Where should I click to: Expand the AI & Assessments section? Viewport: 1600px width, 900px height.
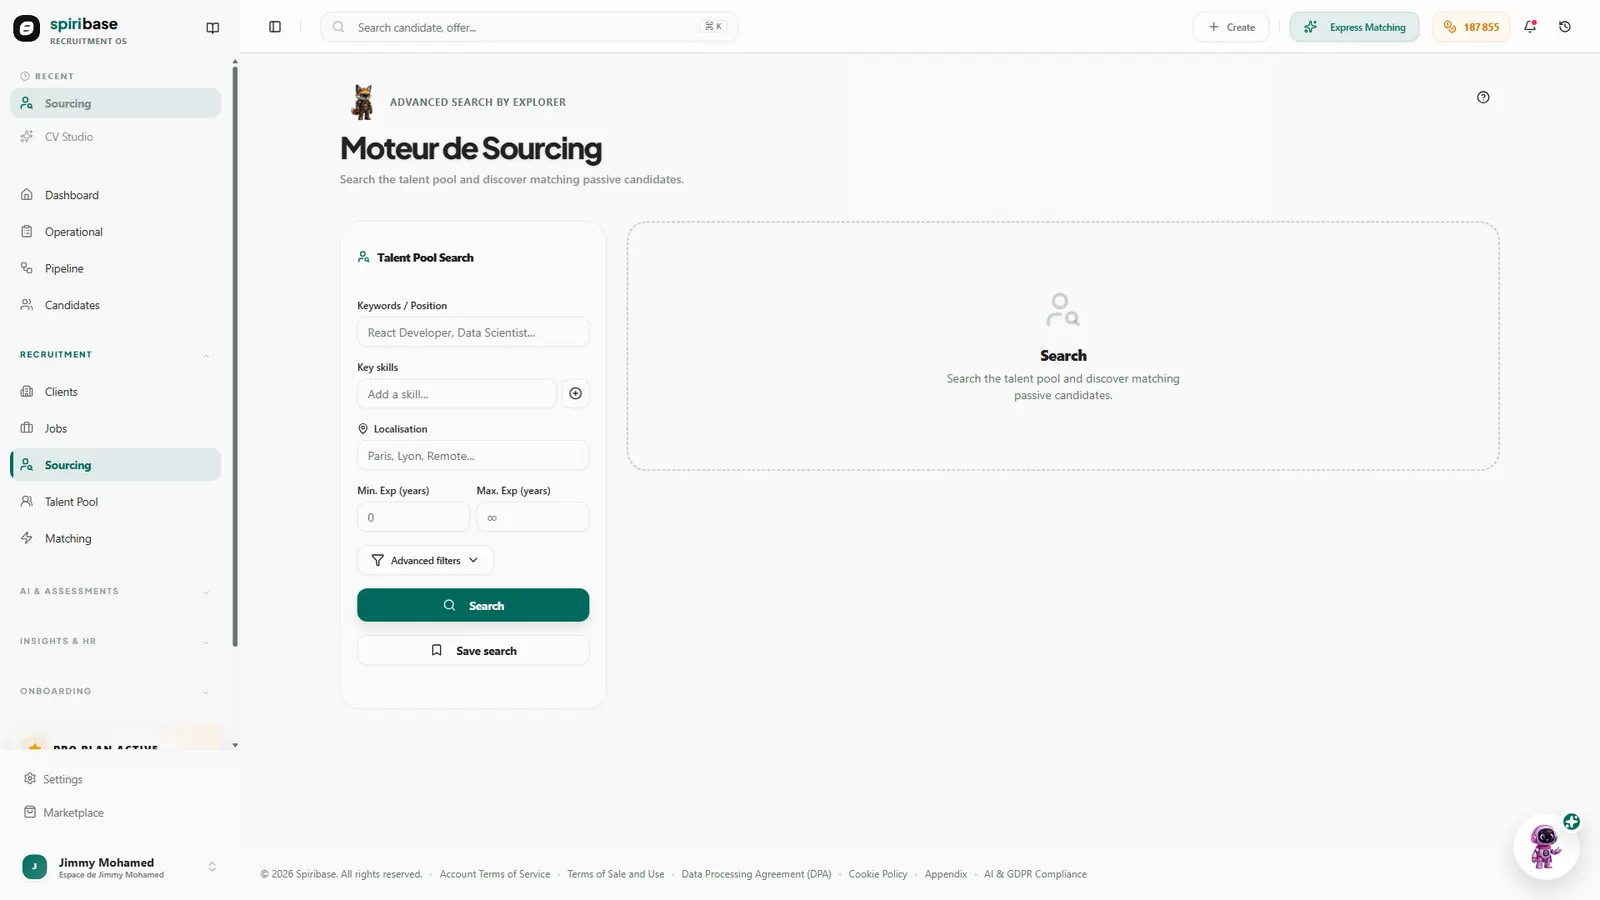115,592
